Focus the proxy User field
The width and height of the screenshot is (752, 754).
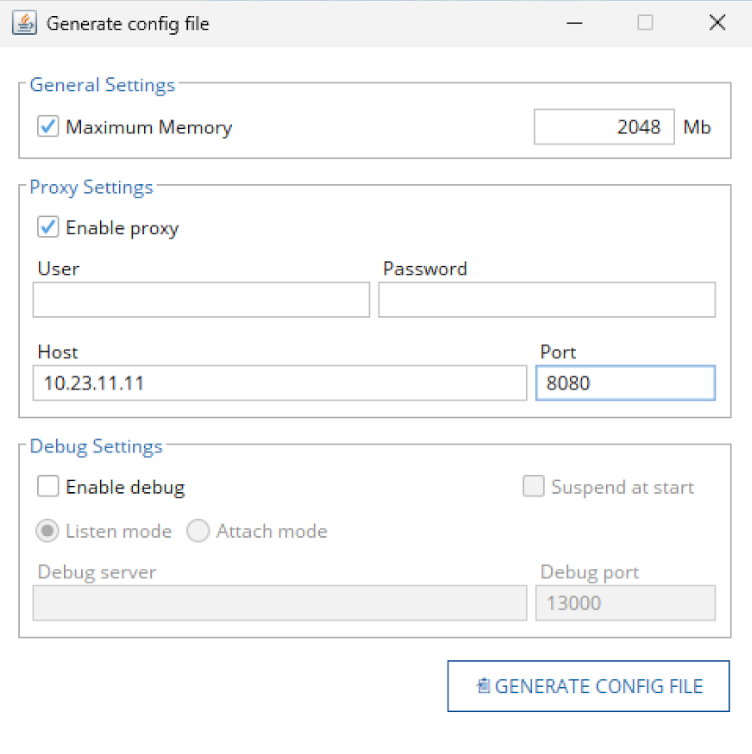(x=201, y=300)
